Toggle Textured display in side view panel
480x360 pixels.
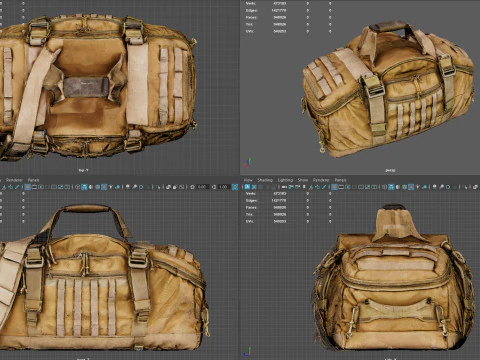(x=411, y=187)
